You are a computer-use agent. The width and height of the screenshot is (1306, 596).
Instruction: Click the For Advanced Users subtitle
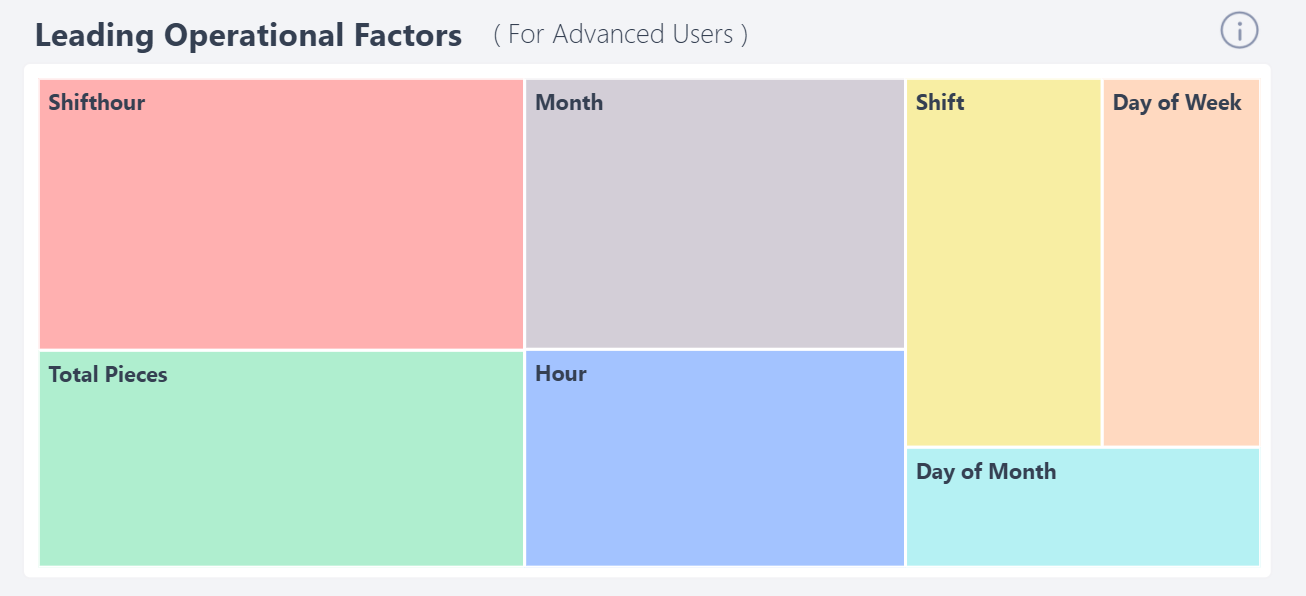620,34
